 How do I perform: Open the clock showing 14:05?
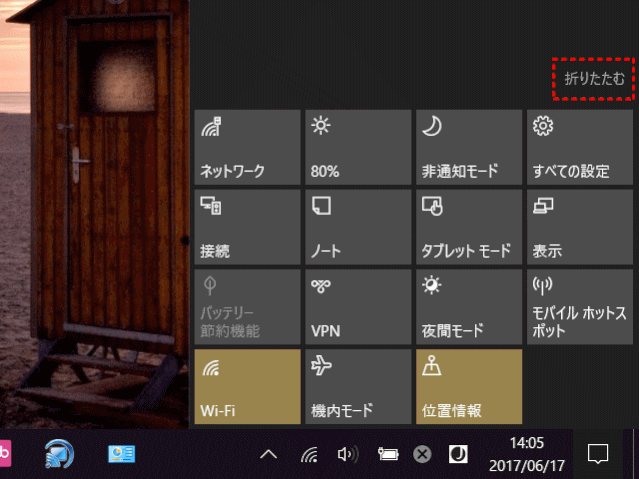[x=527, y=454]
